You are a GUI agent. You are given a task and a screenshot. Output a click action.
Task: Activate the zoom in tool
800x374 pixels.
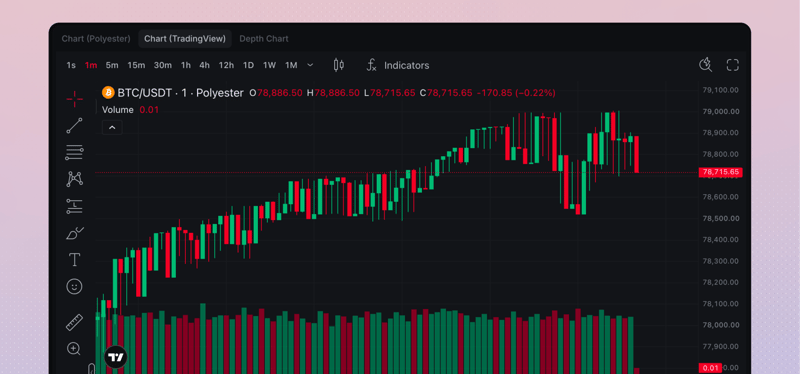74,349
